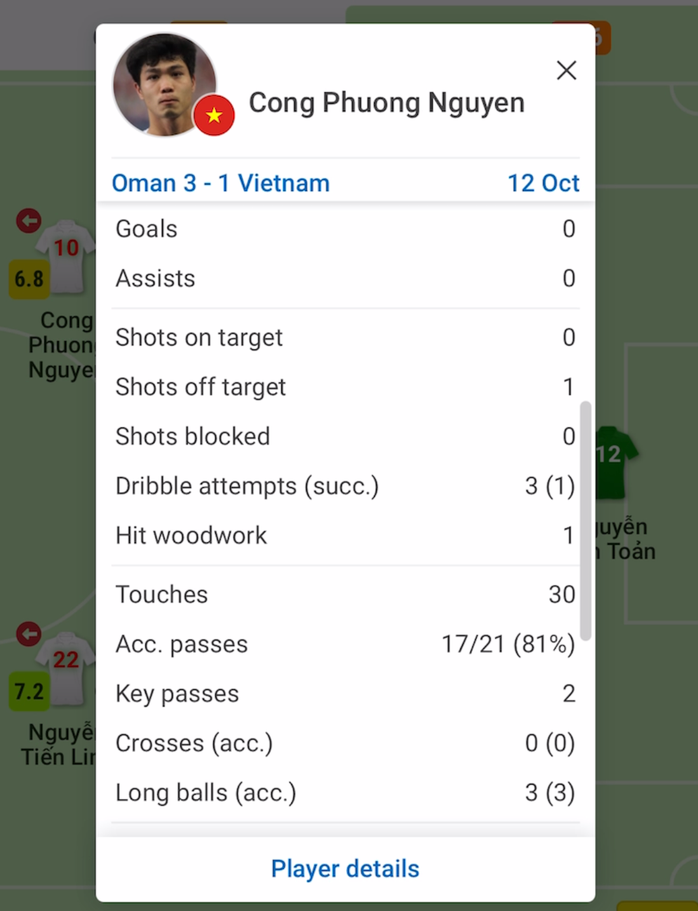Click the stats list scrollbar
698x911 pixels.
(x=585, y=520)
